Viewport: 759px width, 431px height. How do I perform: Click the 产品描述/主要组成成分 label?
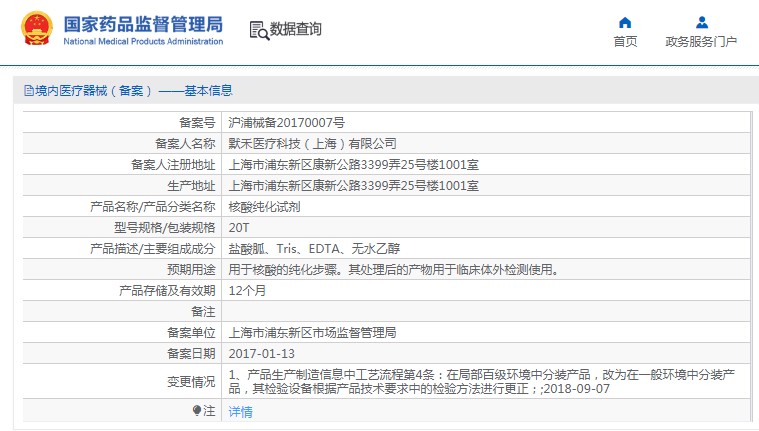(x=152, y=248)
